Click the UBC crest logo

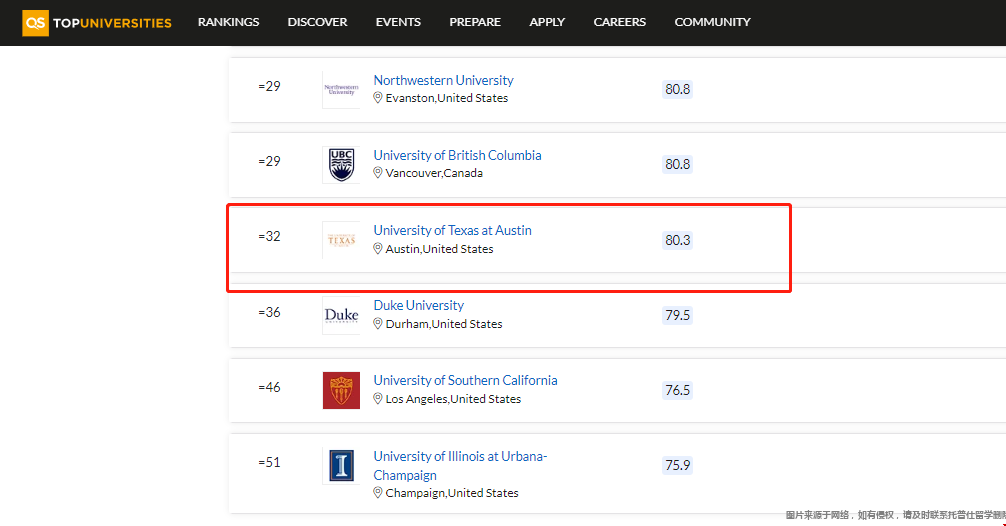point(341,165)
